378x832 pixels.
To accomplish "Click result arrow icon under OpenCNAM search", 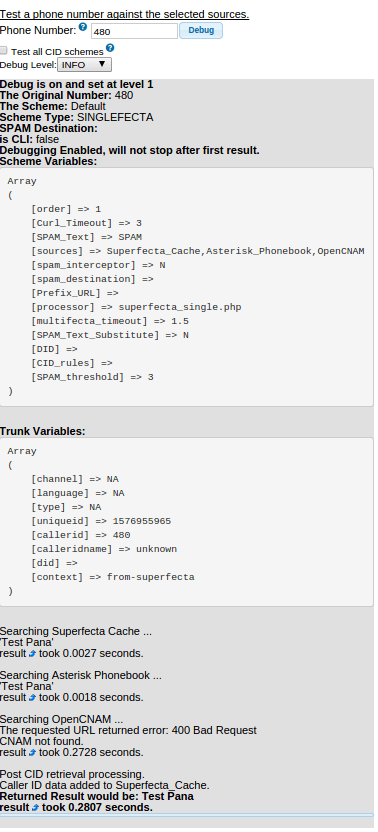I will 32,752.
